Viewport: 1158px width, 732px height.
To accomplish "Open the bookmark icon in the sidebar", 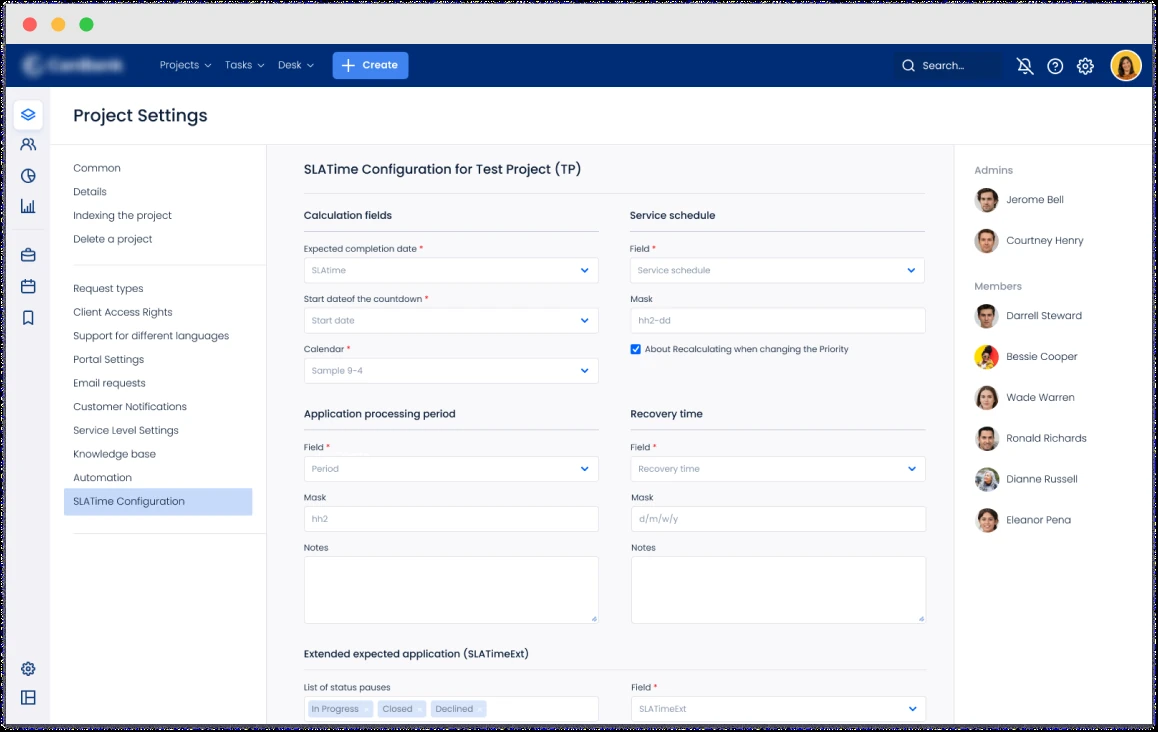I will point(28,318).
